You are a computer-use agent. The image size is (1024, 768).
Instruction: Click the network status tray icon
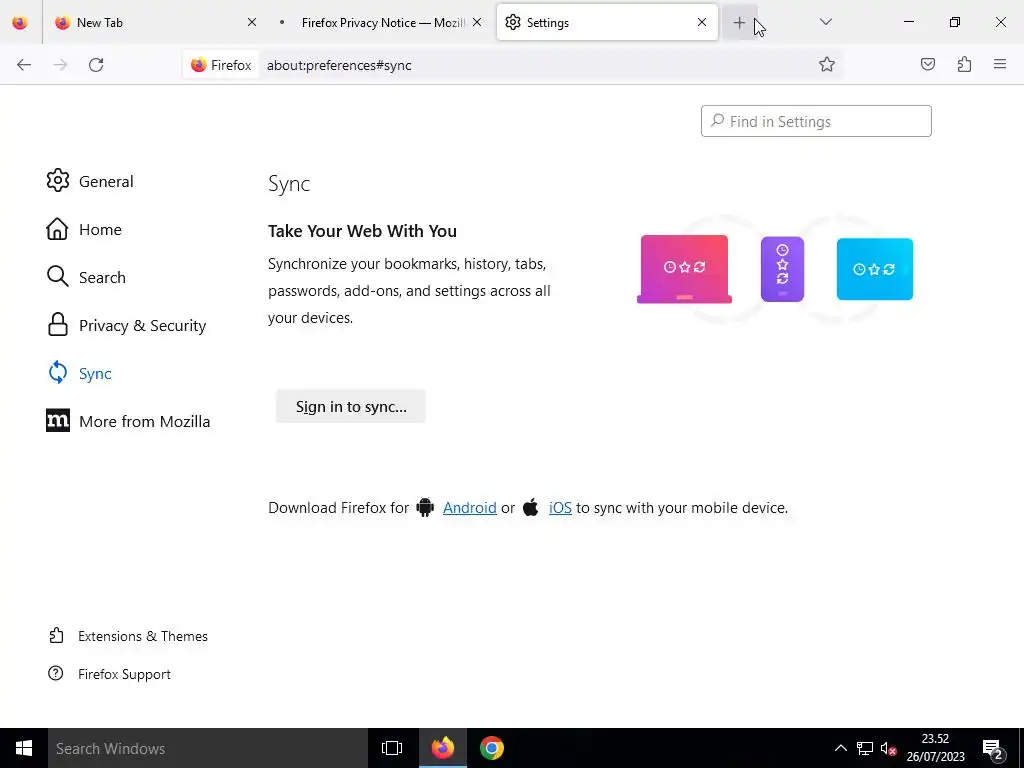click(x=865, y=748)
